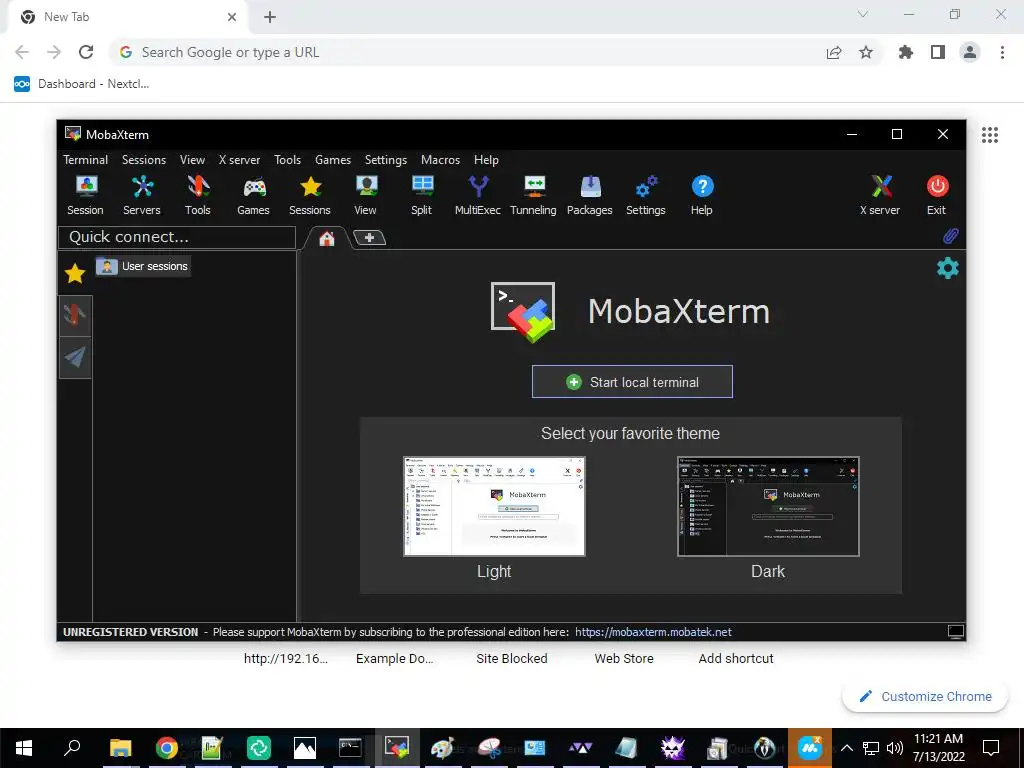Open the Terminal menu
1024x768 pixels.
pos(86,159)
